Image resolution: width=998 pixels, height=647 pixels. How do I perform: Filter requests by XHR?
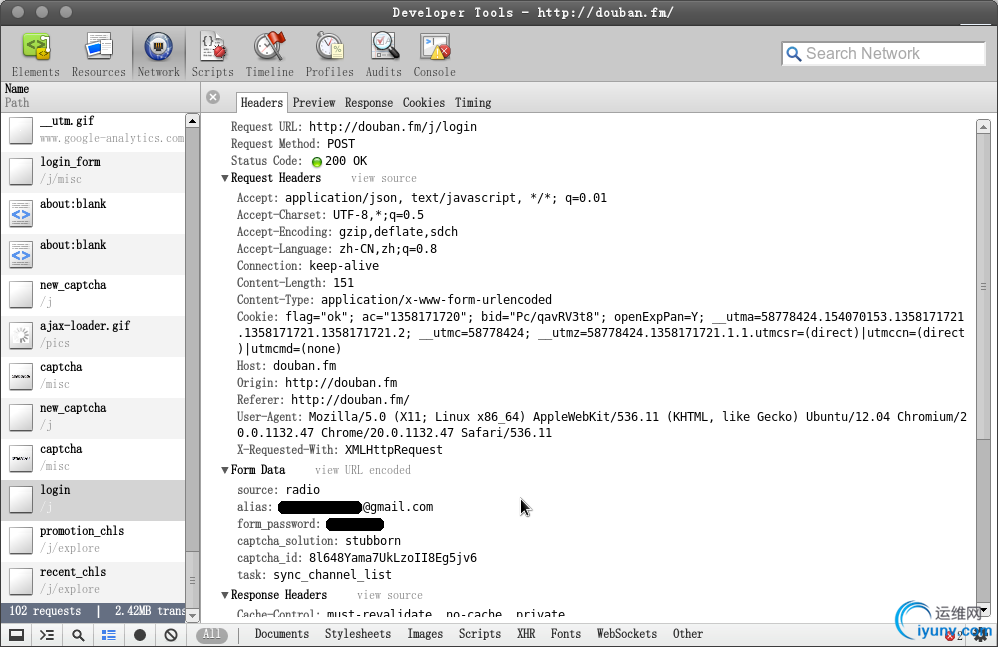tap(526, 634)
